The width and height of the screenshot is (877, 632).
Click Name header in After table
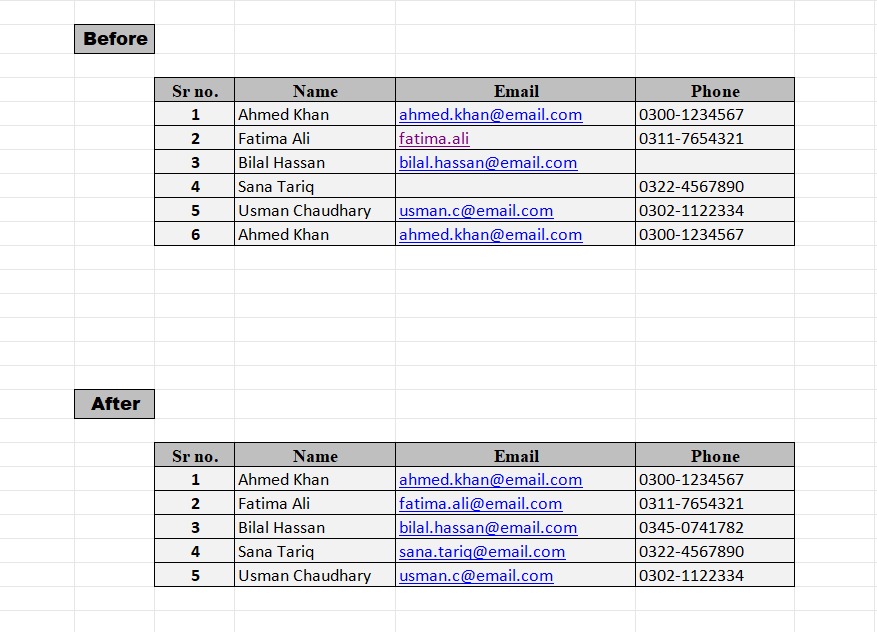point(315,455)
